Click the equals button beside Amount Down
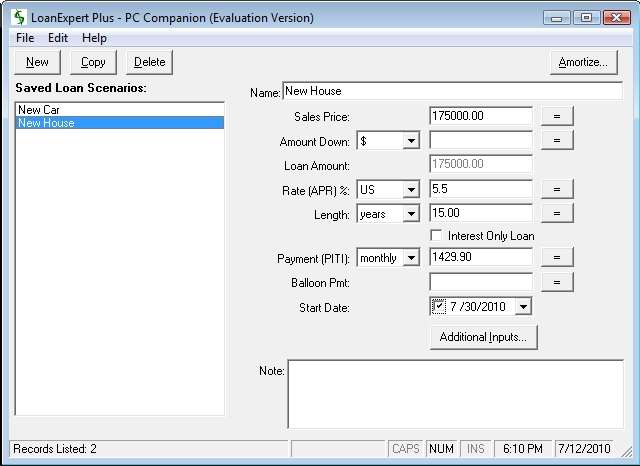The image size is (640, 466). pyautogui.click(x=557, y=140)
